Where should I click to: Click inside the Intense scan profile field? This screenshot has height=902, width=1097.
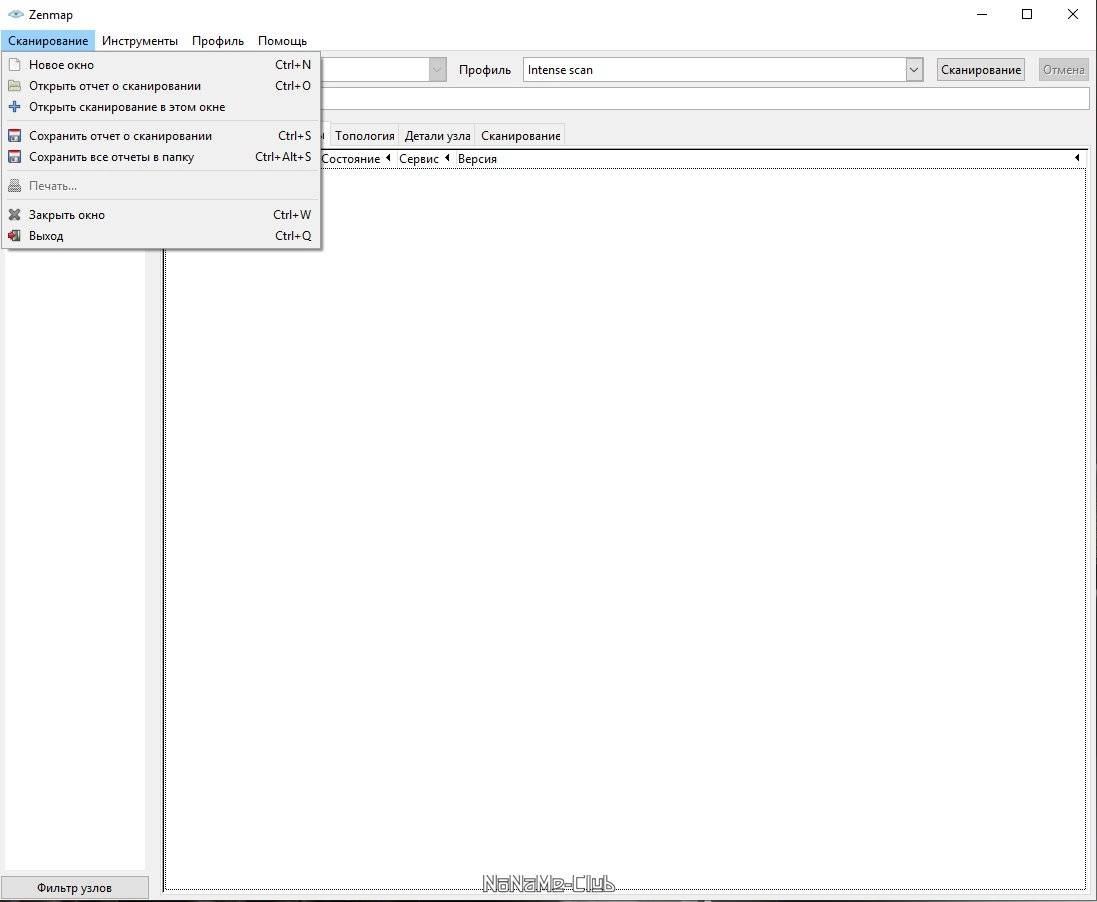click(x=714, y=70)
